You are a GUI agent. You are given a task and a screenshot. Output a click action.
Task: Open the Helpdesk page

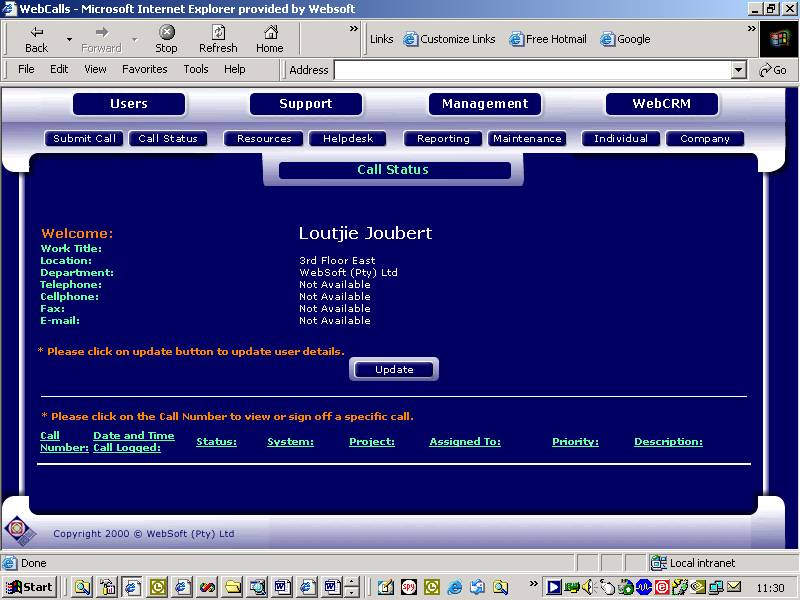tap(348, 139)
